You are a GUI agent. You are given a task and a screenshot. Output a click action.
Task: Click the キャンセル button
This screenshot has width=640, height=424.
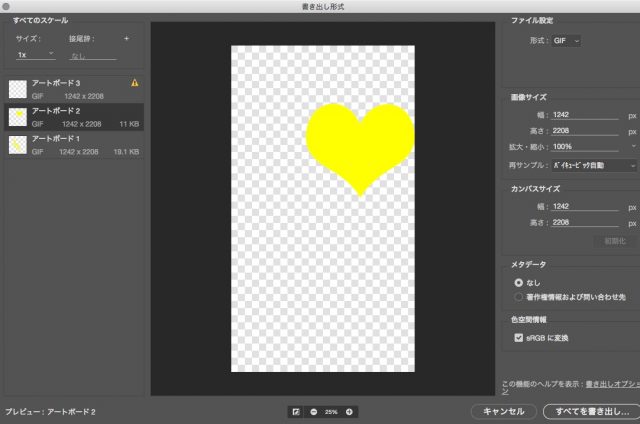click(x=503, y=411)
